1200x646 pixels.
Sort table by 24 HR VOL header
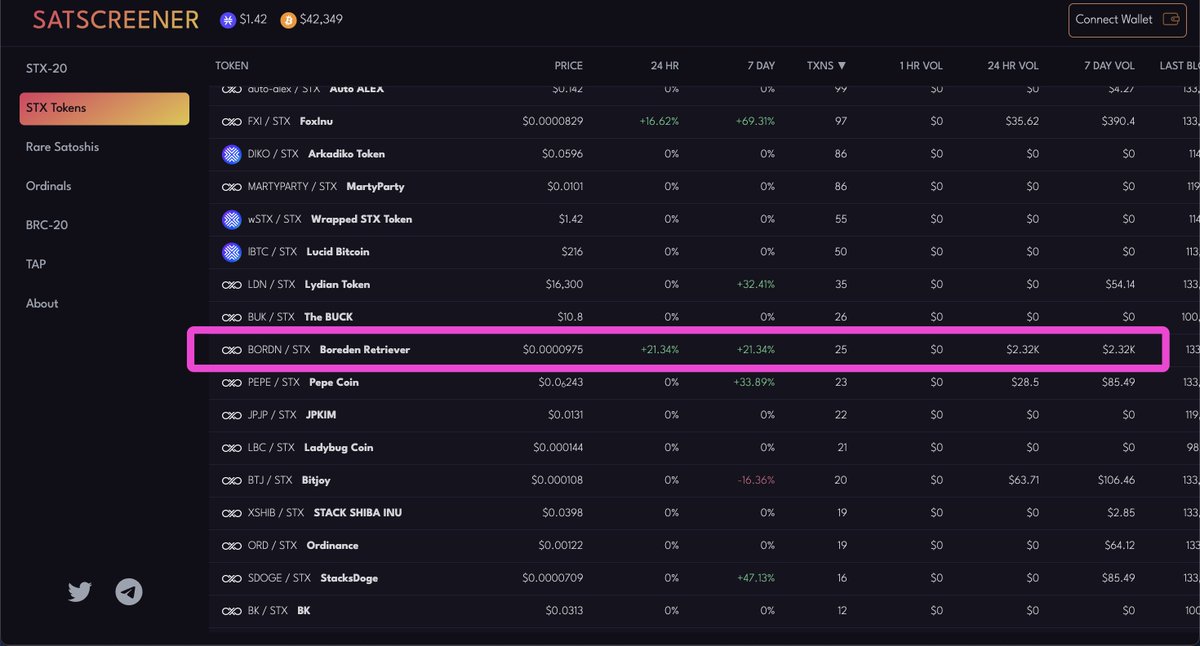tap(1013, 66)
